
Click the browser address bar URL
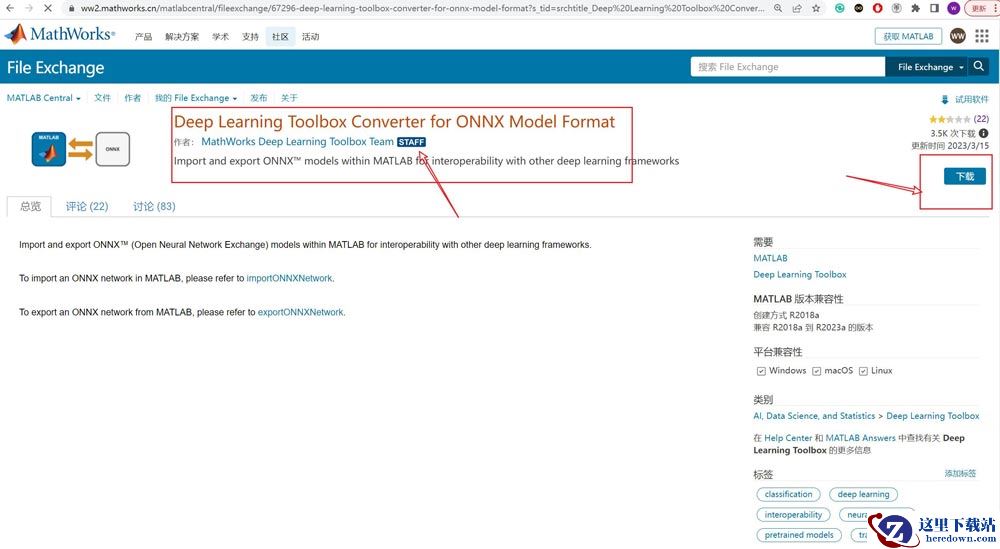pos(422,8)
